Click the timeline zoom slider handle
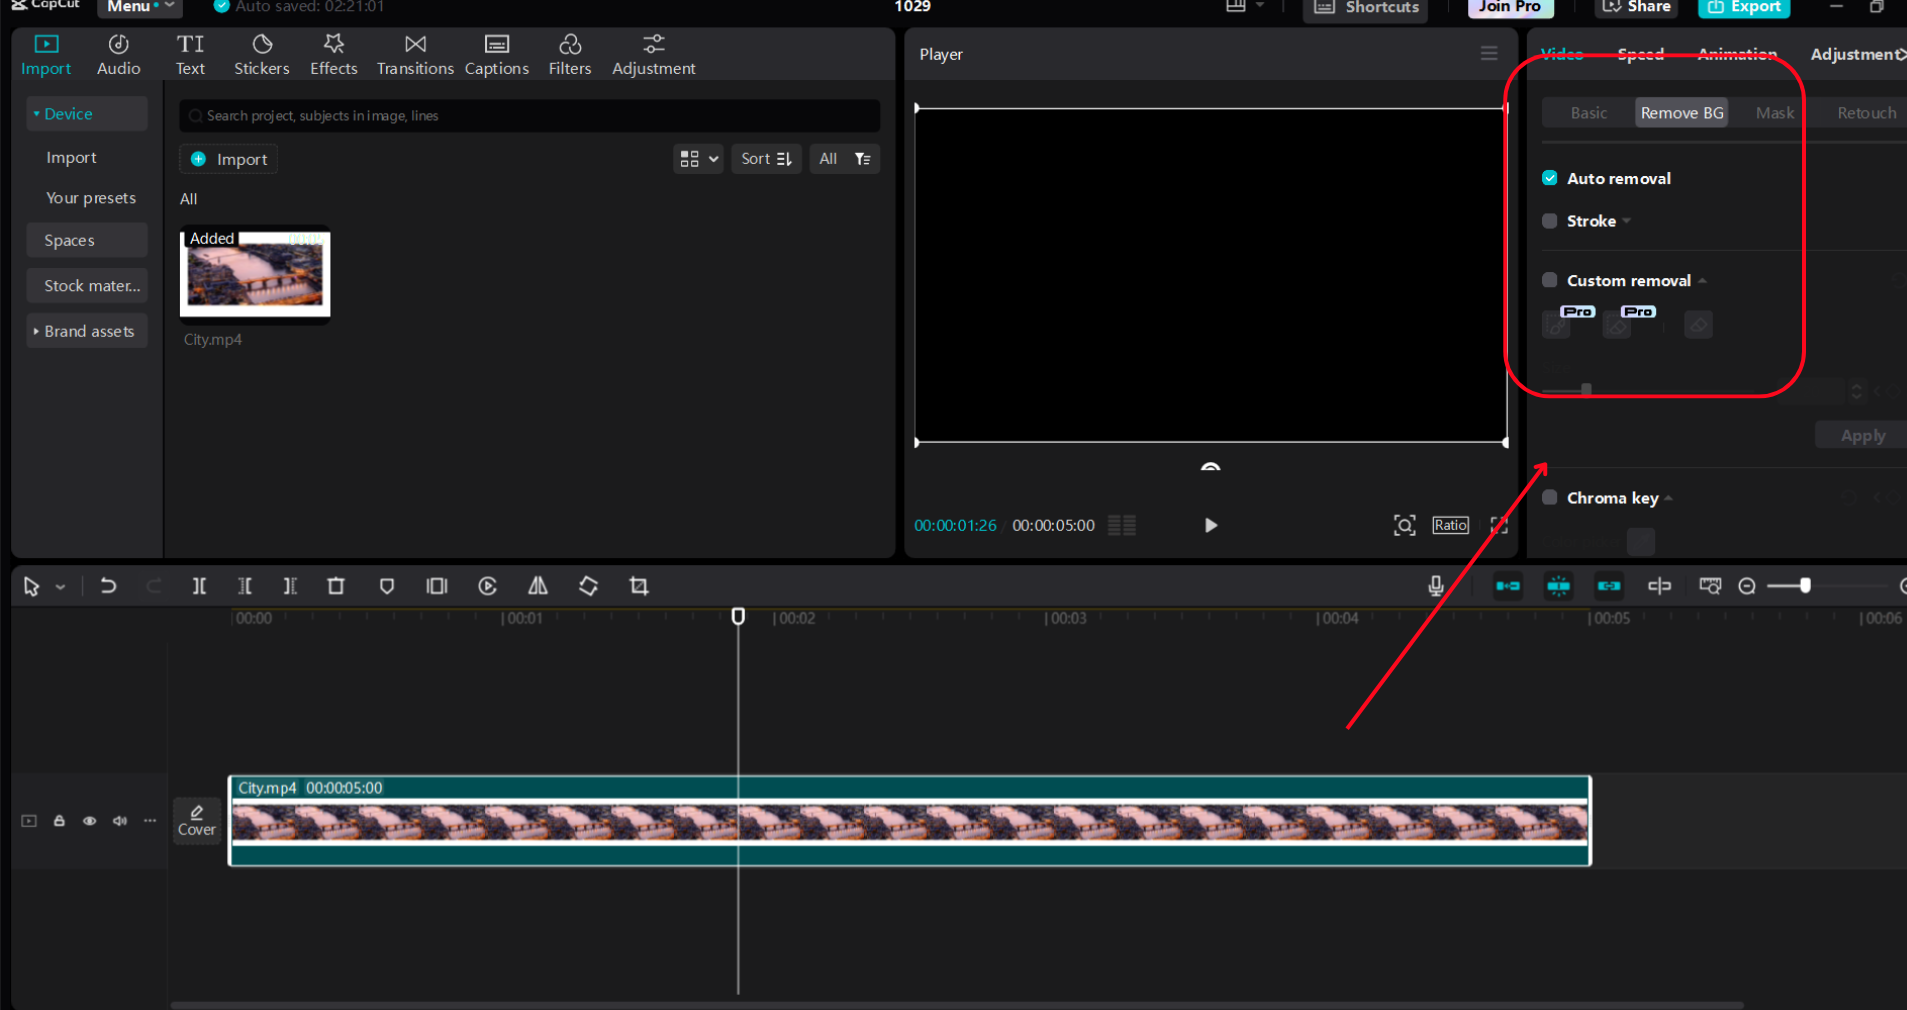This screenshot has height=1010, width=1907. (x=1805, y=586)
